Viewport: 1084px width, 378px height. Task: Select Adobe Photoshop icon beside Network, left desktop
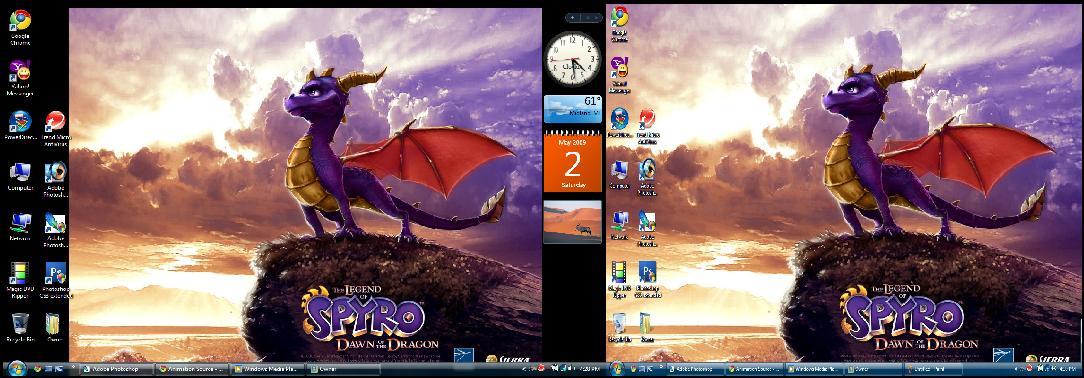click(x=56, y=230)
